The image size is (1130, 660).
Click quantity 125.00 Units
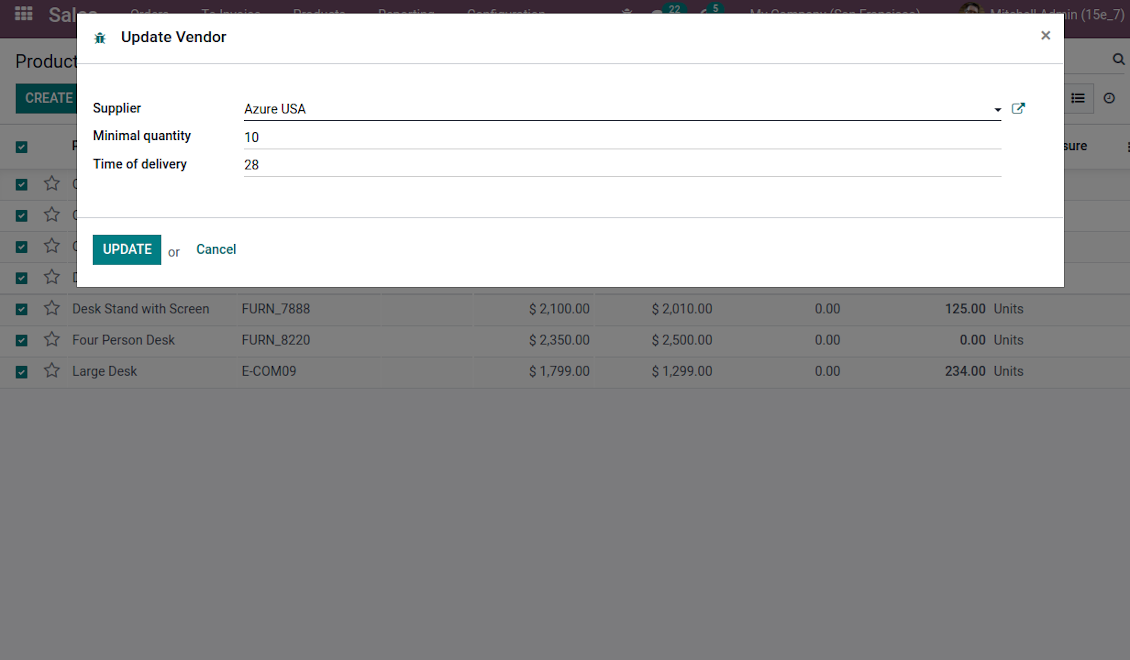pyautogui.click(x=984, y=308)
